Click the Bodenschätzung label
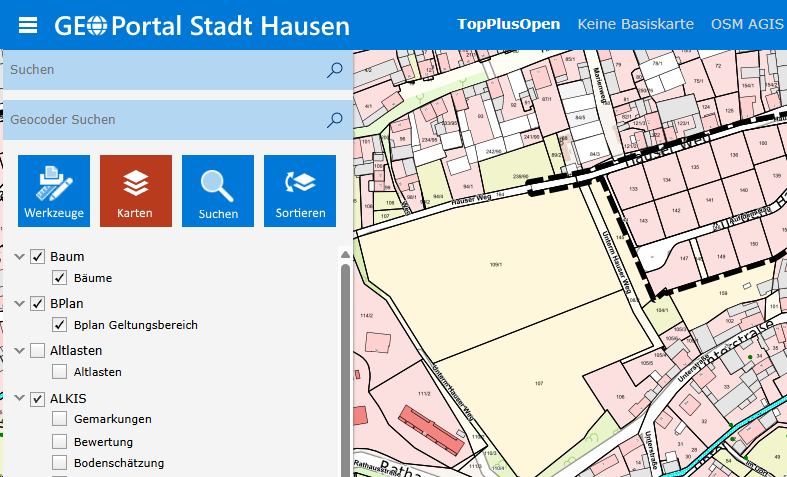Image resolution: width=787 pixels, height=477 pixels. click(x=119, y=463)
